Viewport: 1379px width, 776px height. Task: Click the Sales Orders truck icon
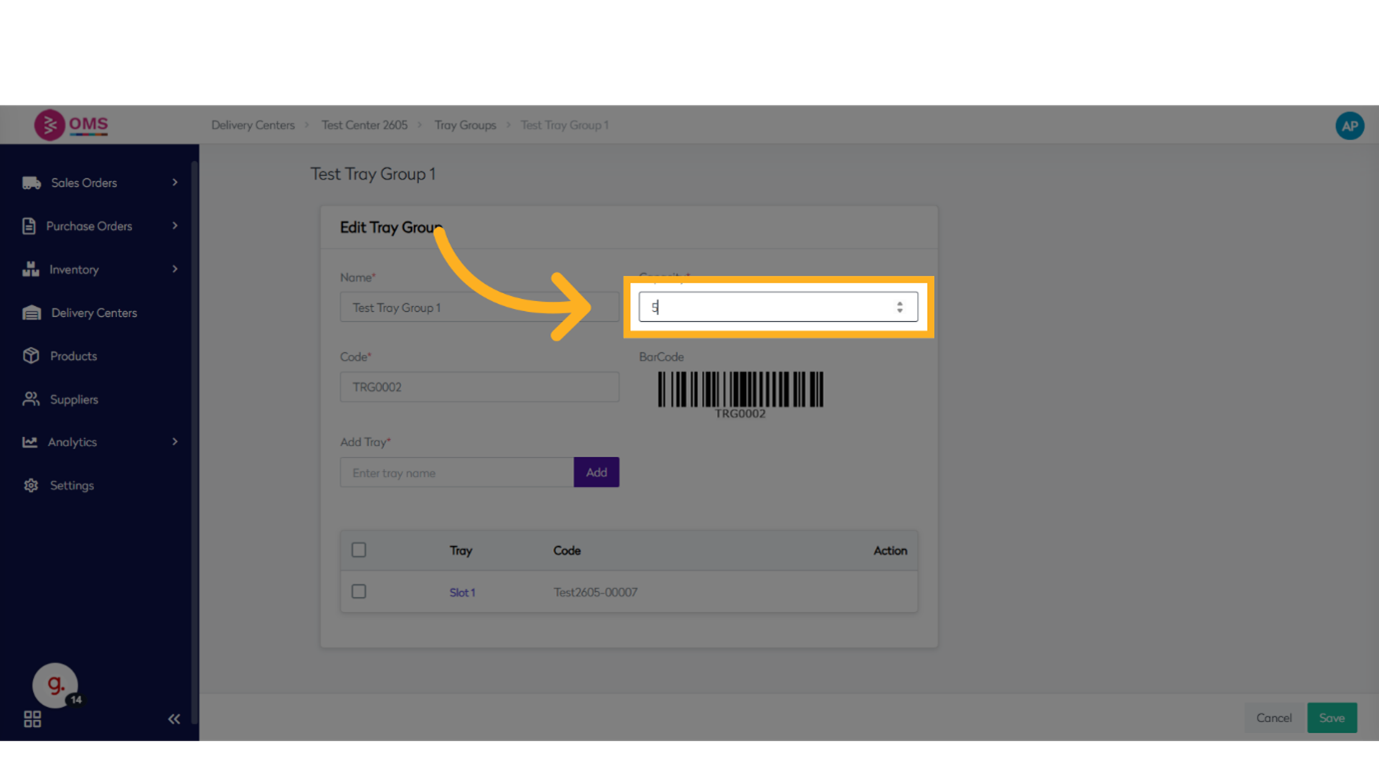(x=32, y=183)
